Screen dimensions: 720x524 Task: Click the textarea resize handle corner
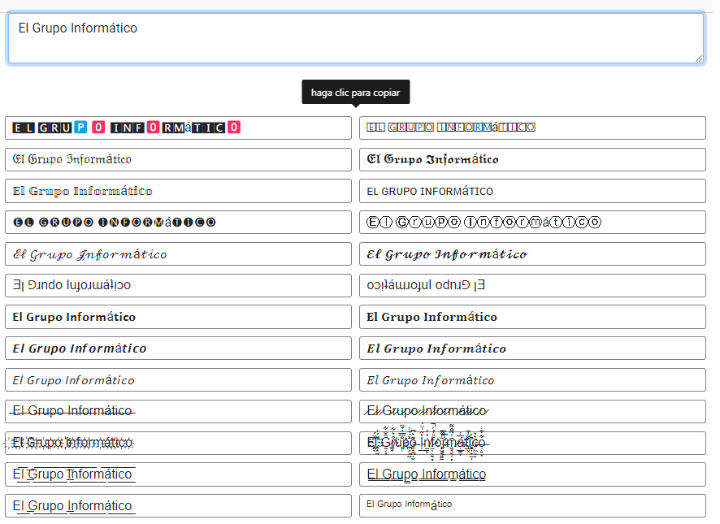(699, 58)
